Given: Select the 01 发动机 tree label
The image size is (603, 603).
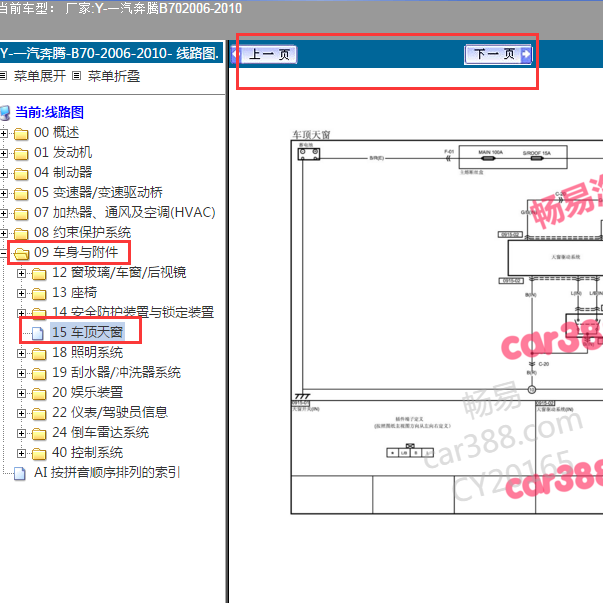Looking at the screenshot, I should point(63,152).
